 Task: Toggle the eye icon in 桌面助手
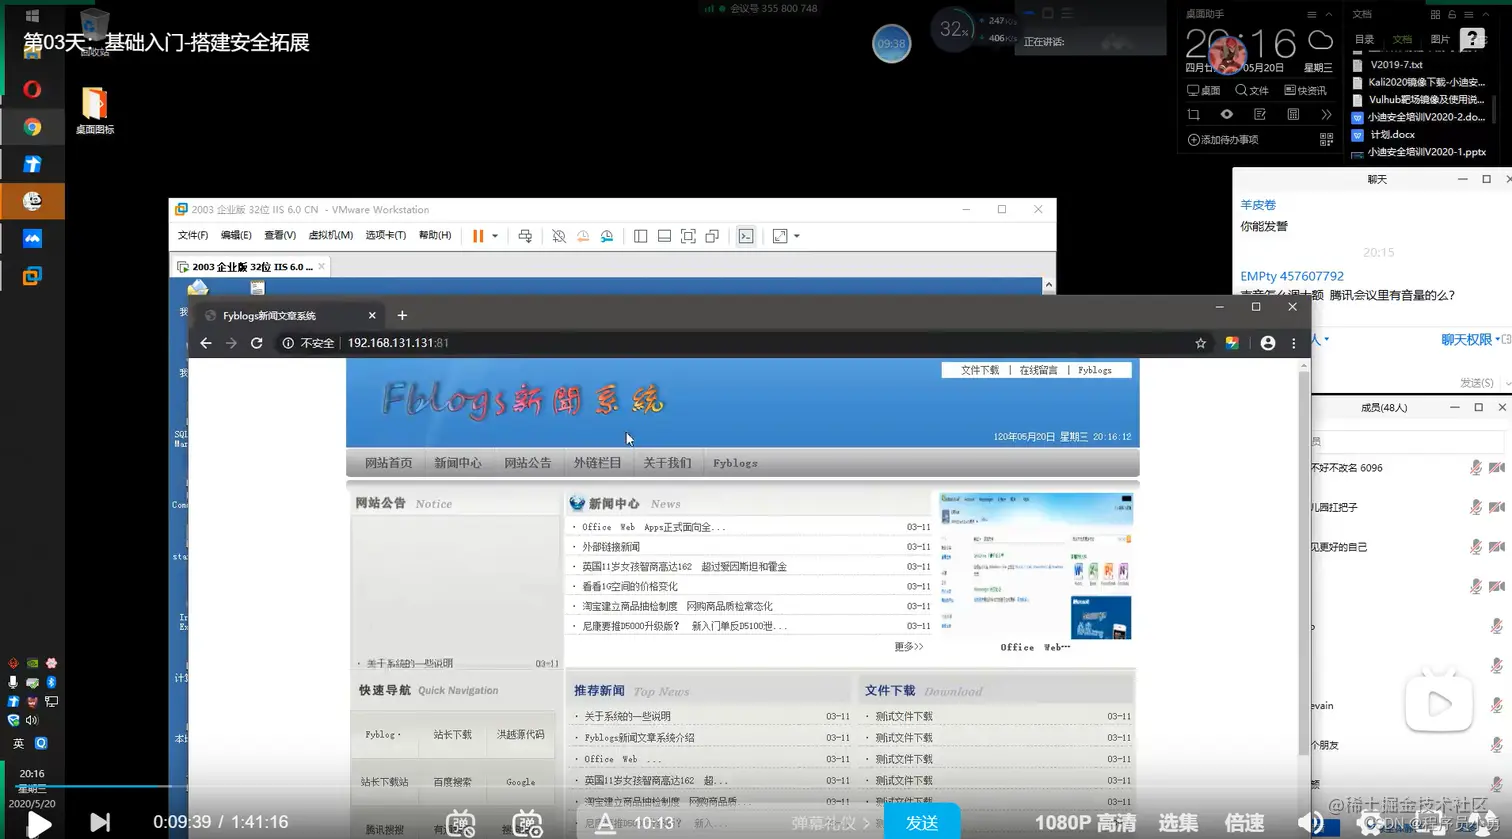(x=1227, y=115)
